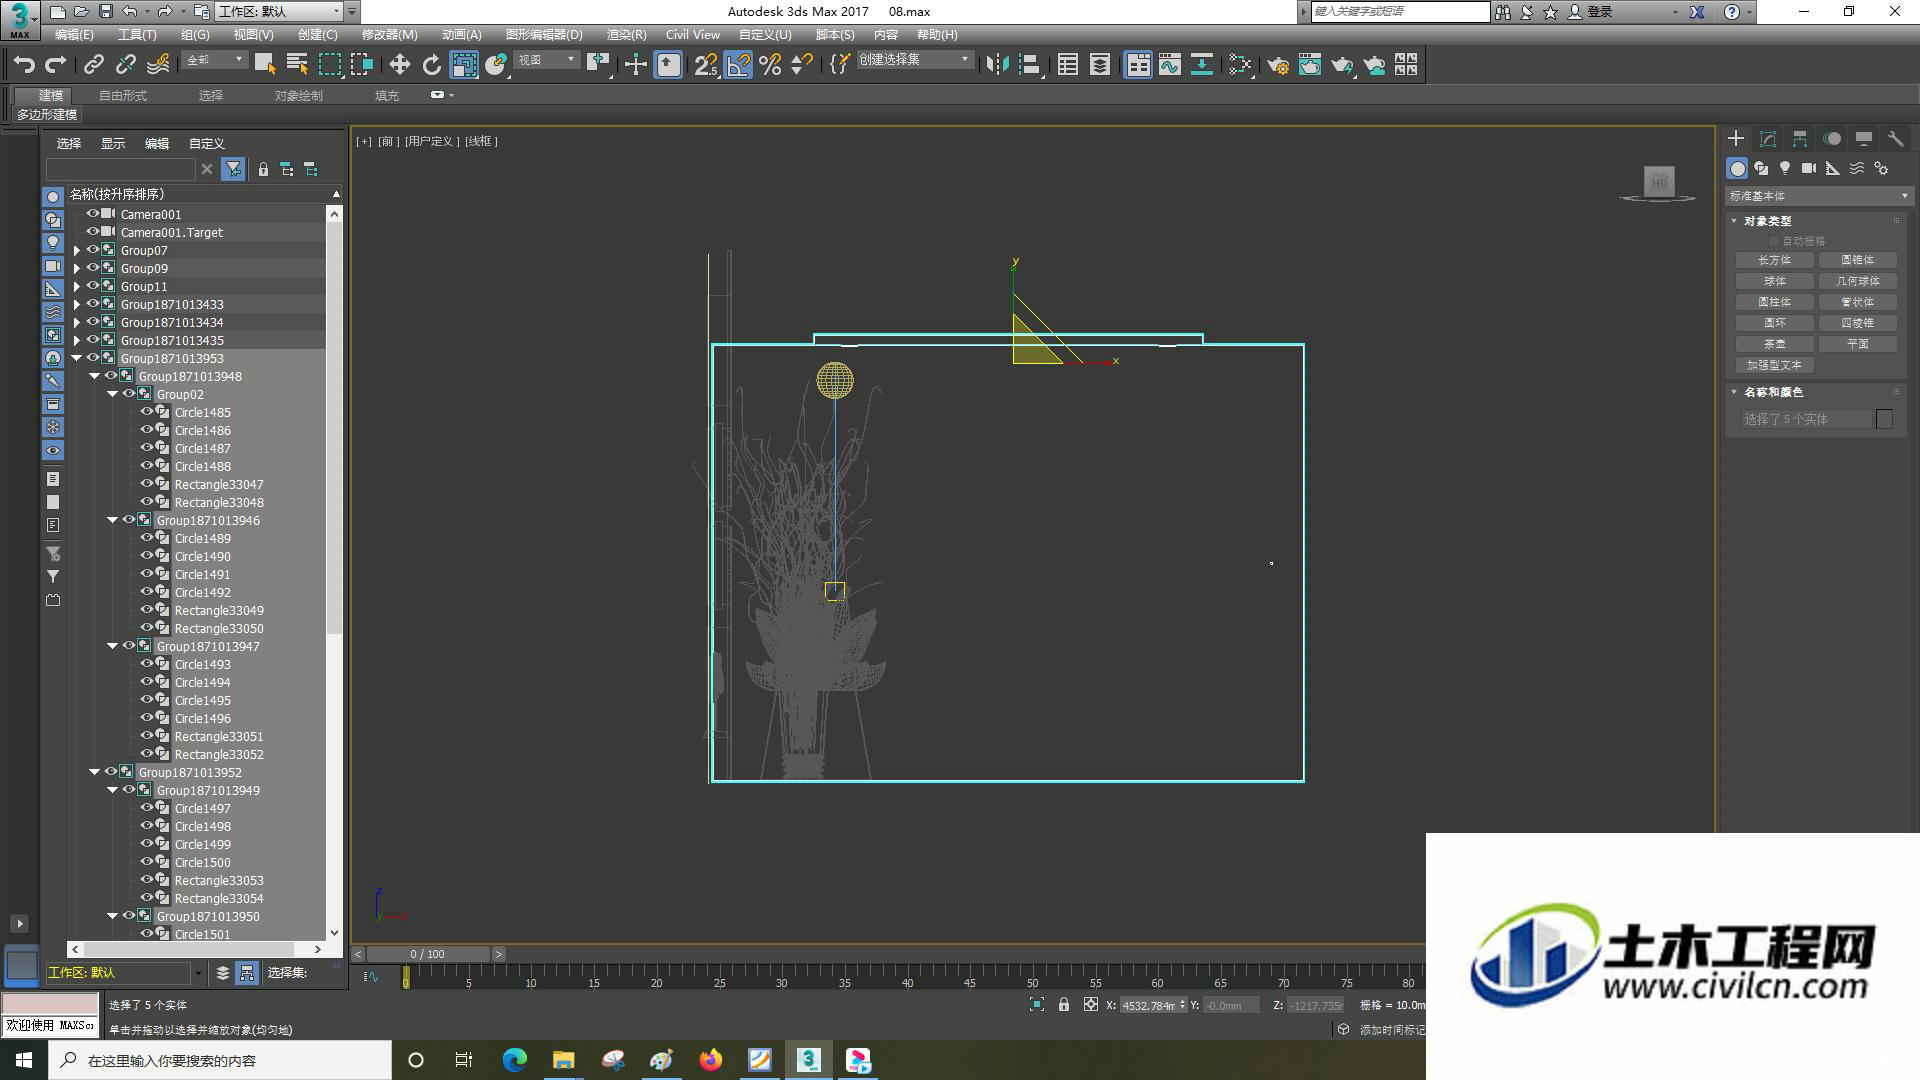
Task: Toggle the Spinner Snap button
Action: tap(802, 65)
